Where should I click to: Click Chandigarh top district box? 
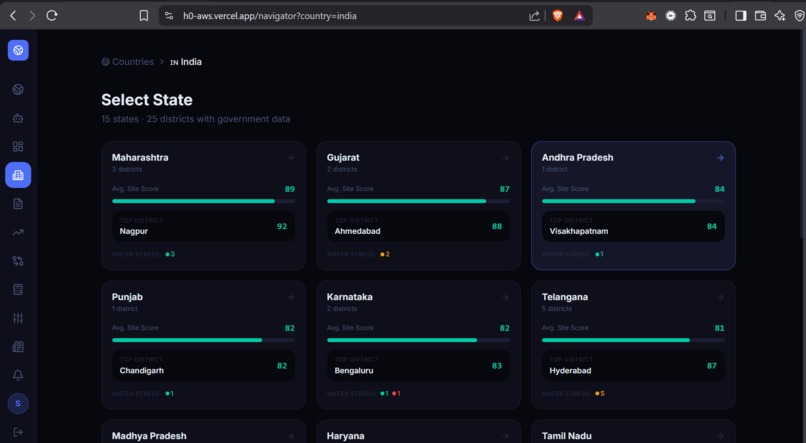(x=204, y=365)
